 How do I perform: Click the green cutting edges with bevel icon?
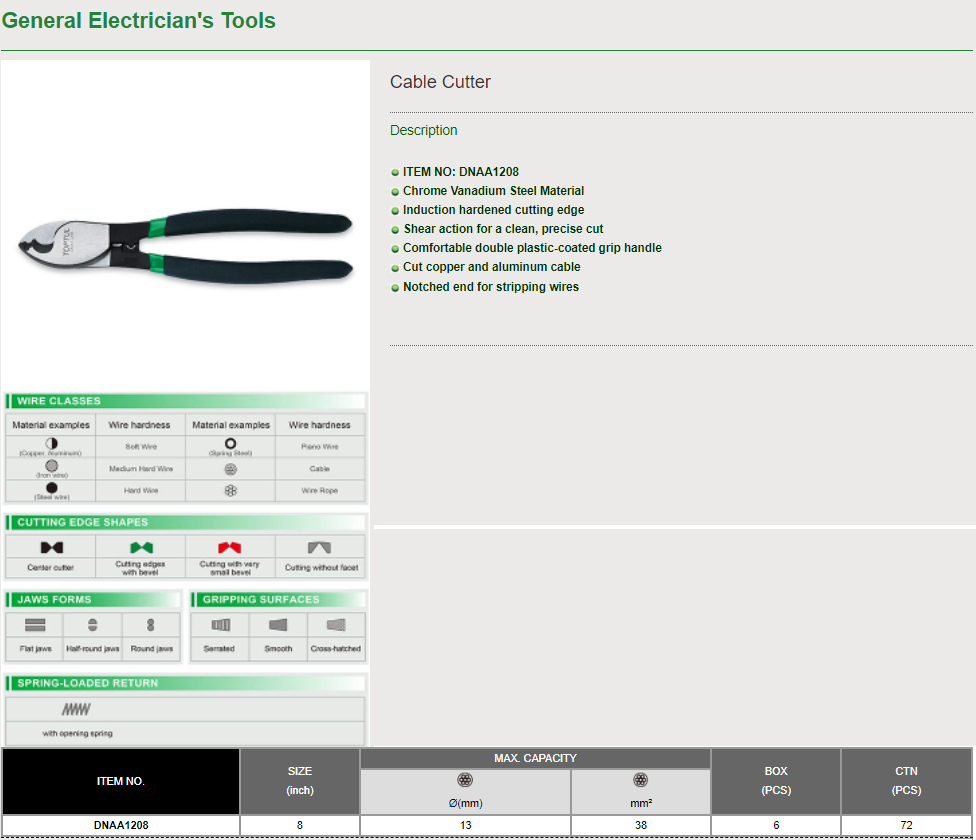pyautogui.click(x=141, y=548)
